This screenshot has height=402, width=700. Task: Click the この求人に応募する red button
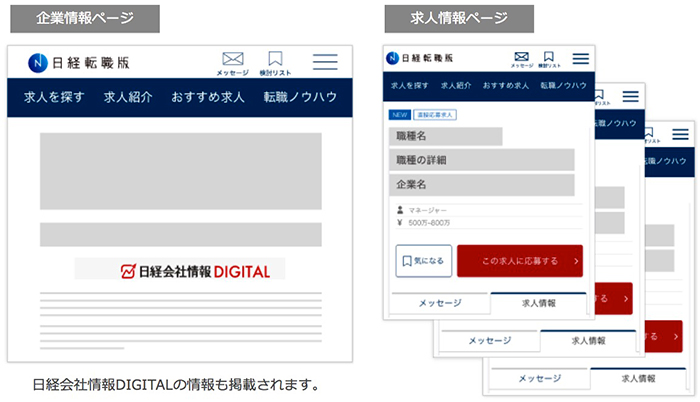point(520,261)
